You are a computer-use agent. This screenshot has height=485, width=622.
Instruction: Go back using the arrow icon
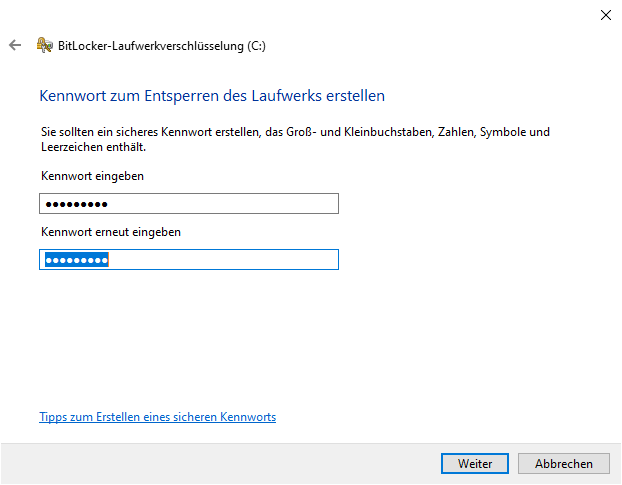pos(14,45)
